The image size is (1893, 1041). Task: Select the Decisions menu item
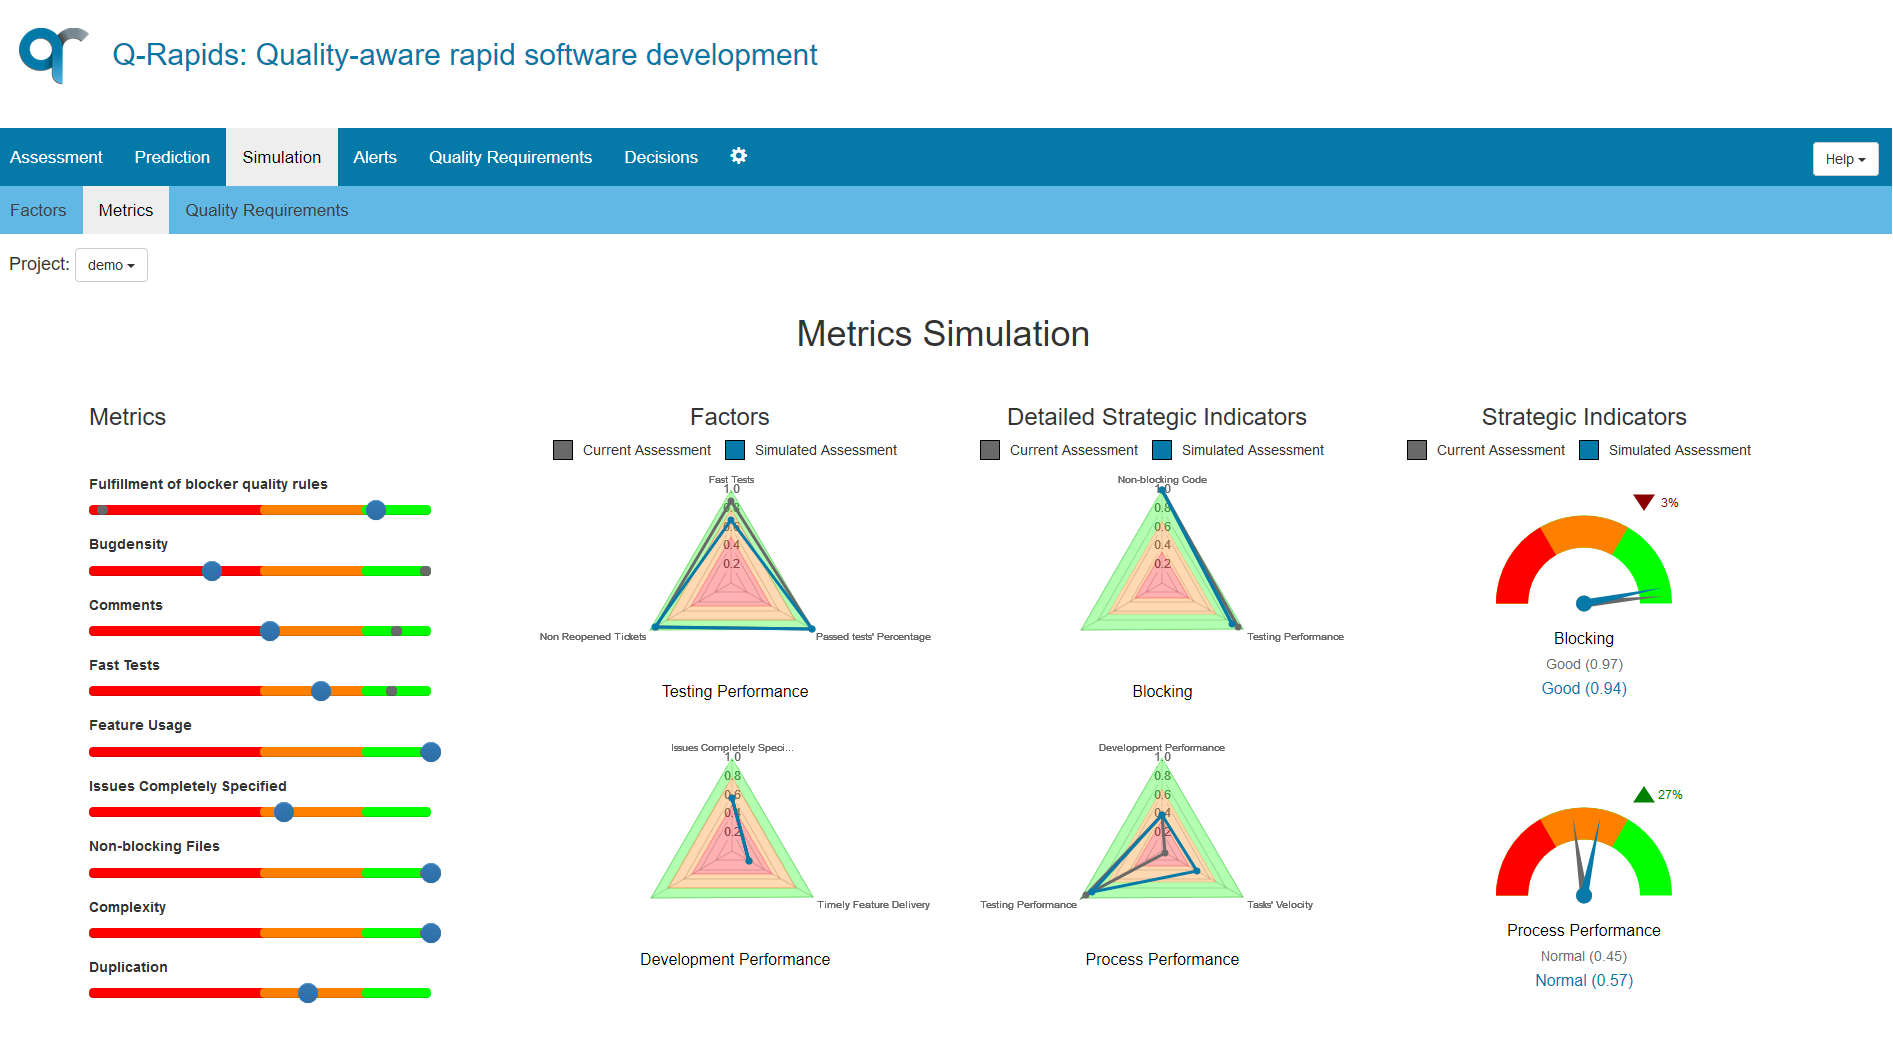point(660,157)
